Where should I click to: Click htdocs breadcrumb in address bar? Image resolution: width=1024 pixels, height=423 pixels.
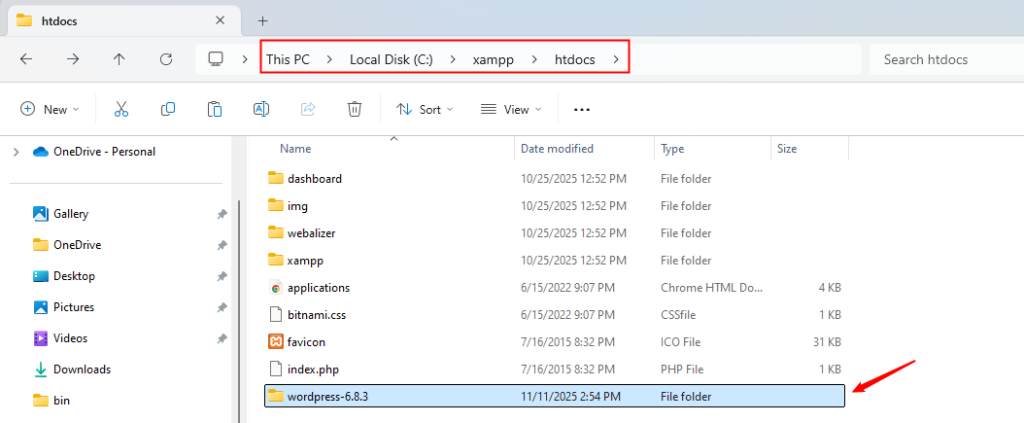pyautogui.click(x=575, y=59)
